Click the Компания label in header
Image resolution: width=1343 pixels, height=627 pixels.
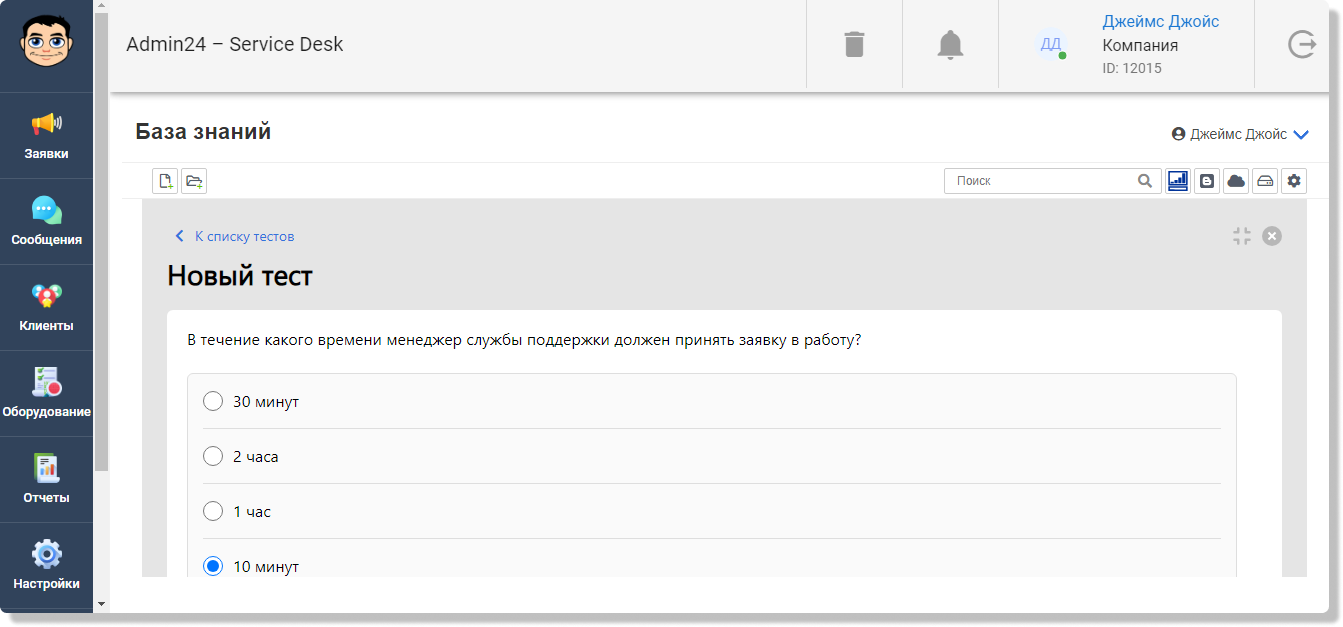coord(1140,45)
